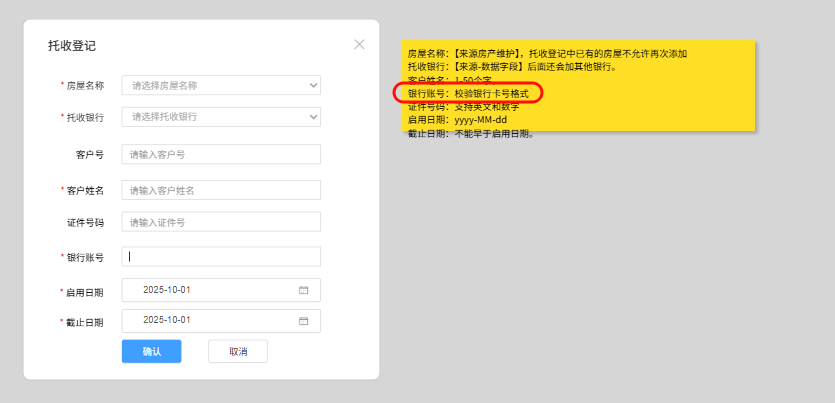Click the 证件号码 input field
Screen dimensions: 835x403
[221, 222]
